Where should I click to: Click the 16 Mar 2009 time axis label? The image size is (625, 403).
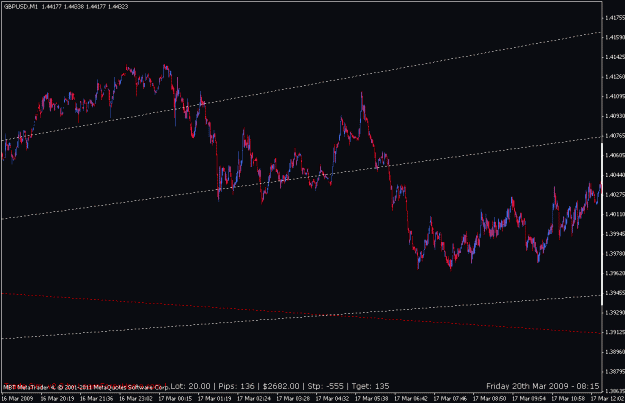coord(17,399)
